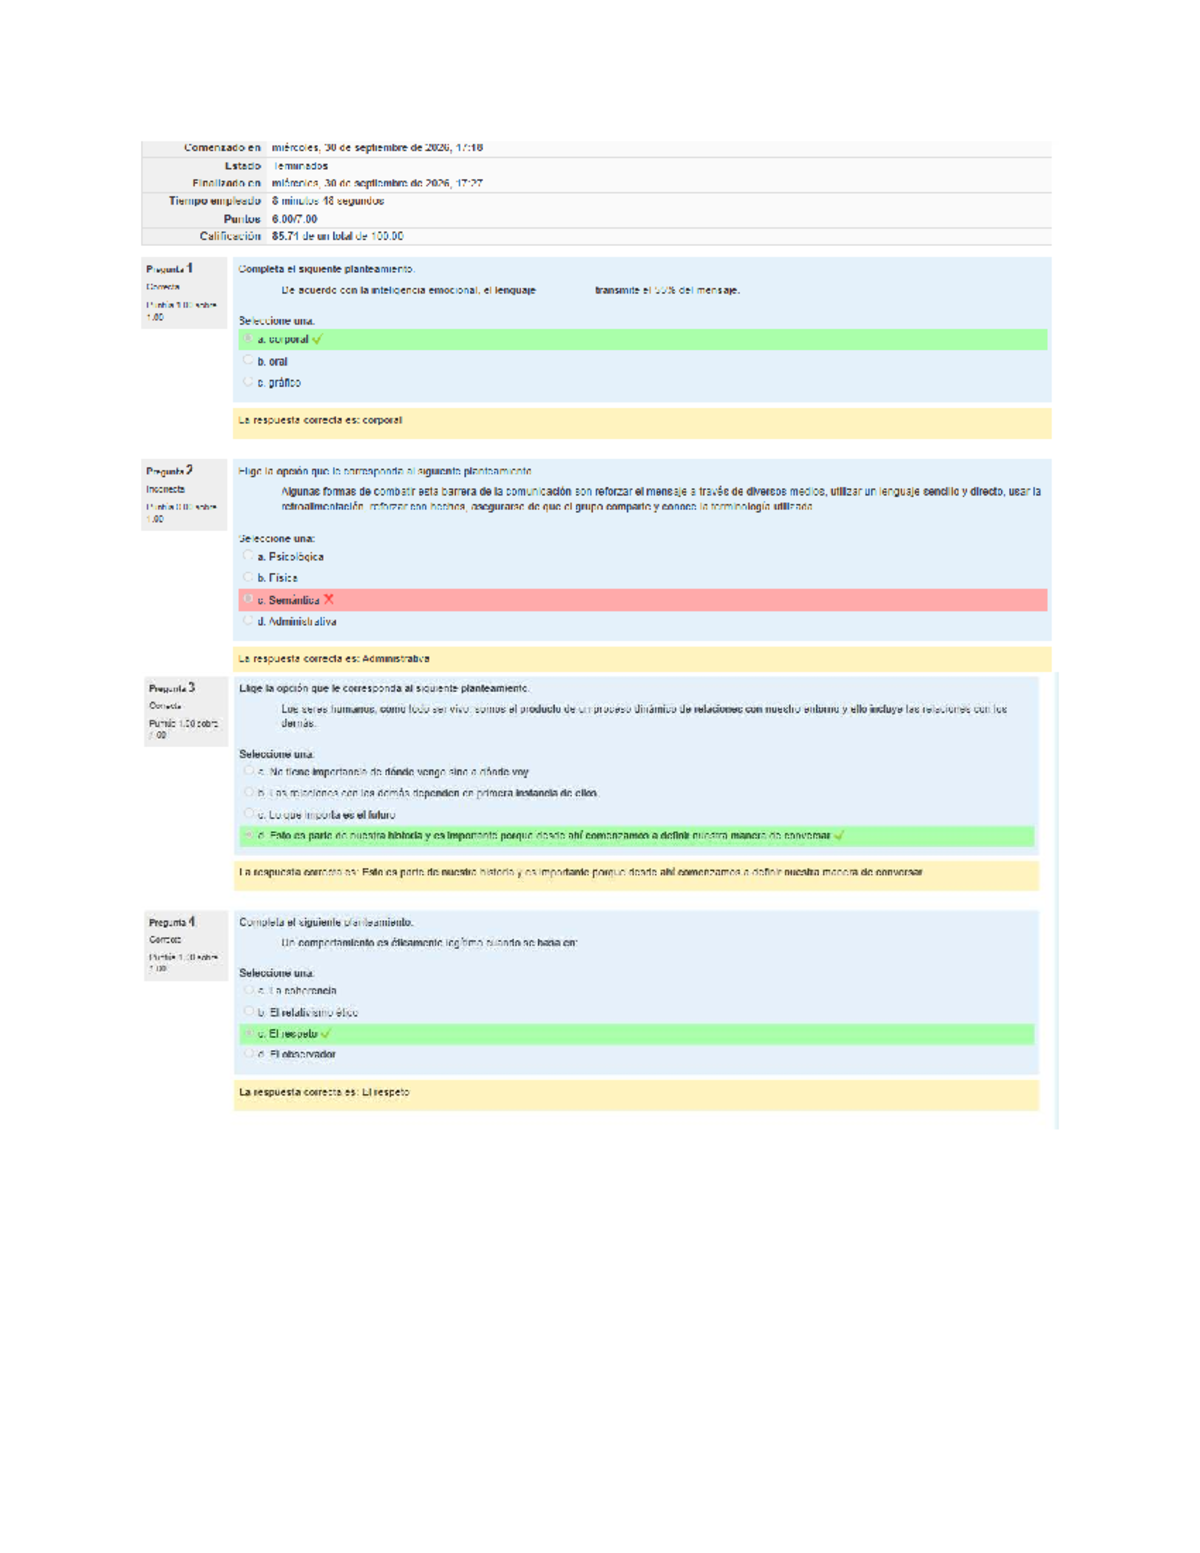Screen dimensions: 1200x1553
Task: Select the 'b. El relativismo ético' option
Action: [x=248, y=1012]
